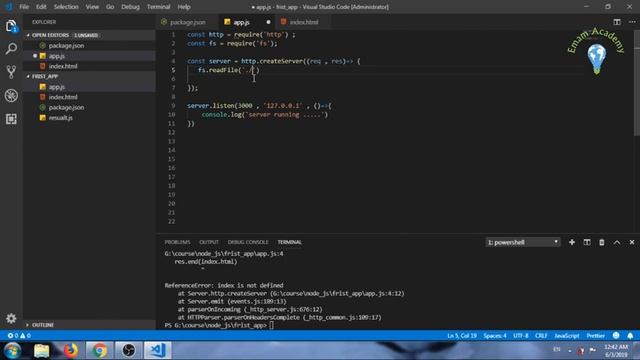Image resolution: width=640 pixels, height=360 pixels.
Task: Open the Selection menu
Action: pyautogui.click(x=66, y=7)
